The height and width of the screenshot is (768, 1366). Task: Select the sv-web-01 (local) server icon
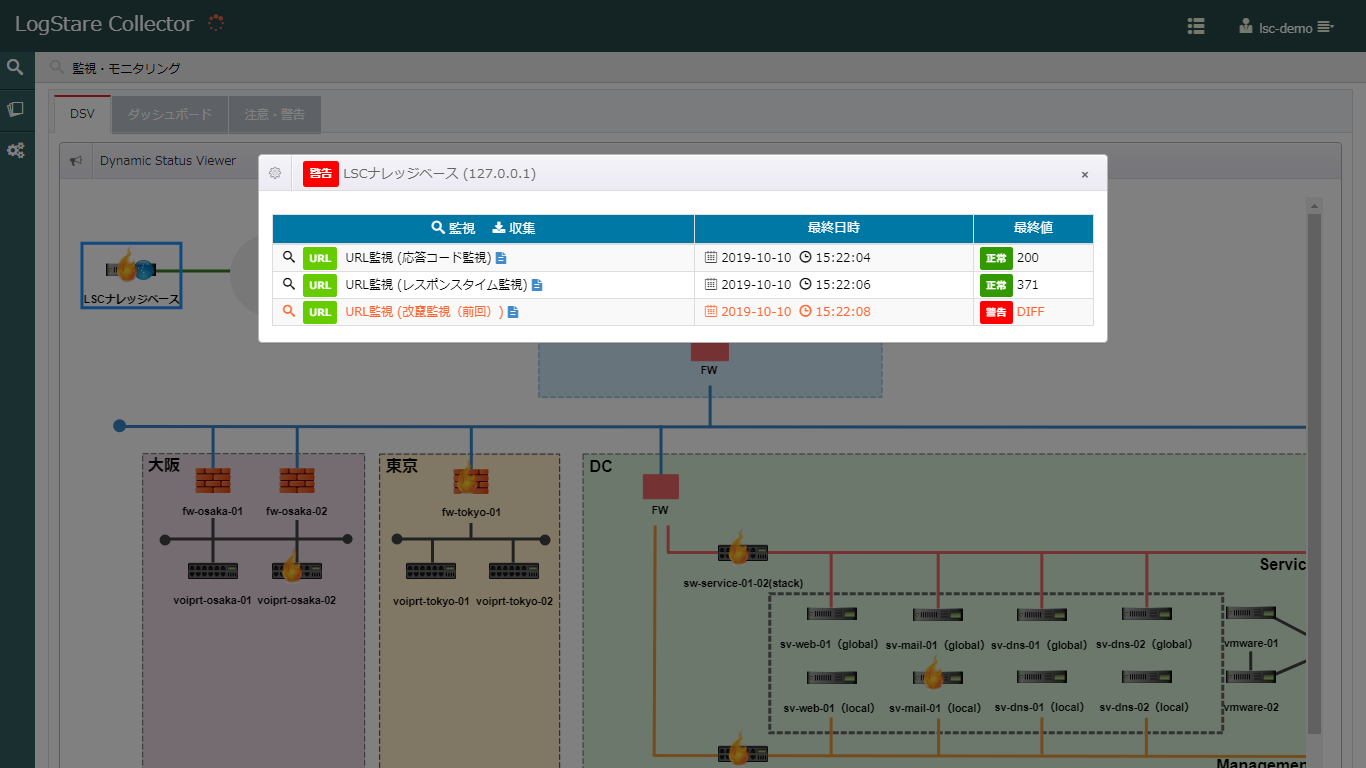pos(833,678)
